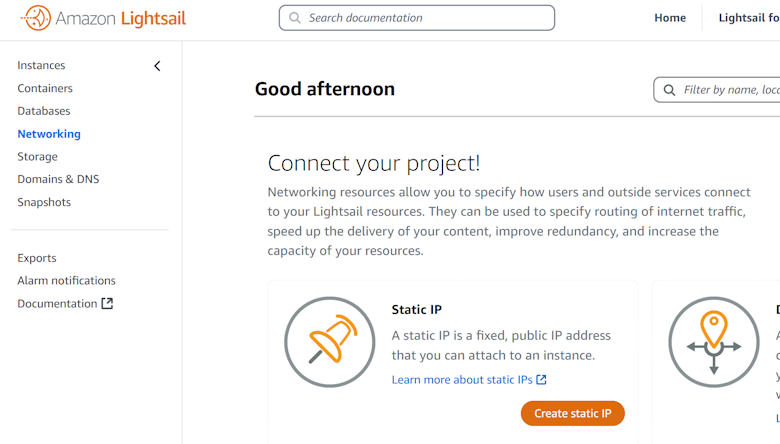Select the Networking sidebar item
The image size is (780, 444).
[x=49, y=134]
